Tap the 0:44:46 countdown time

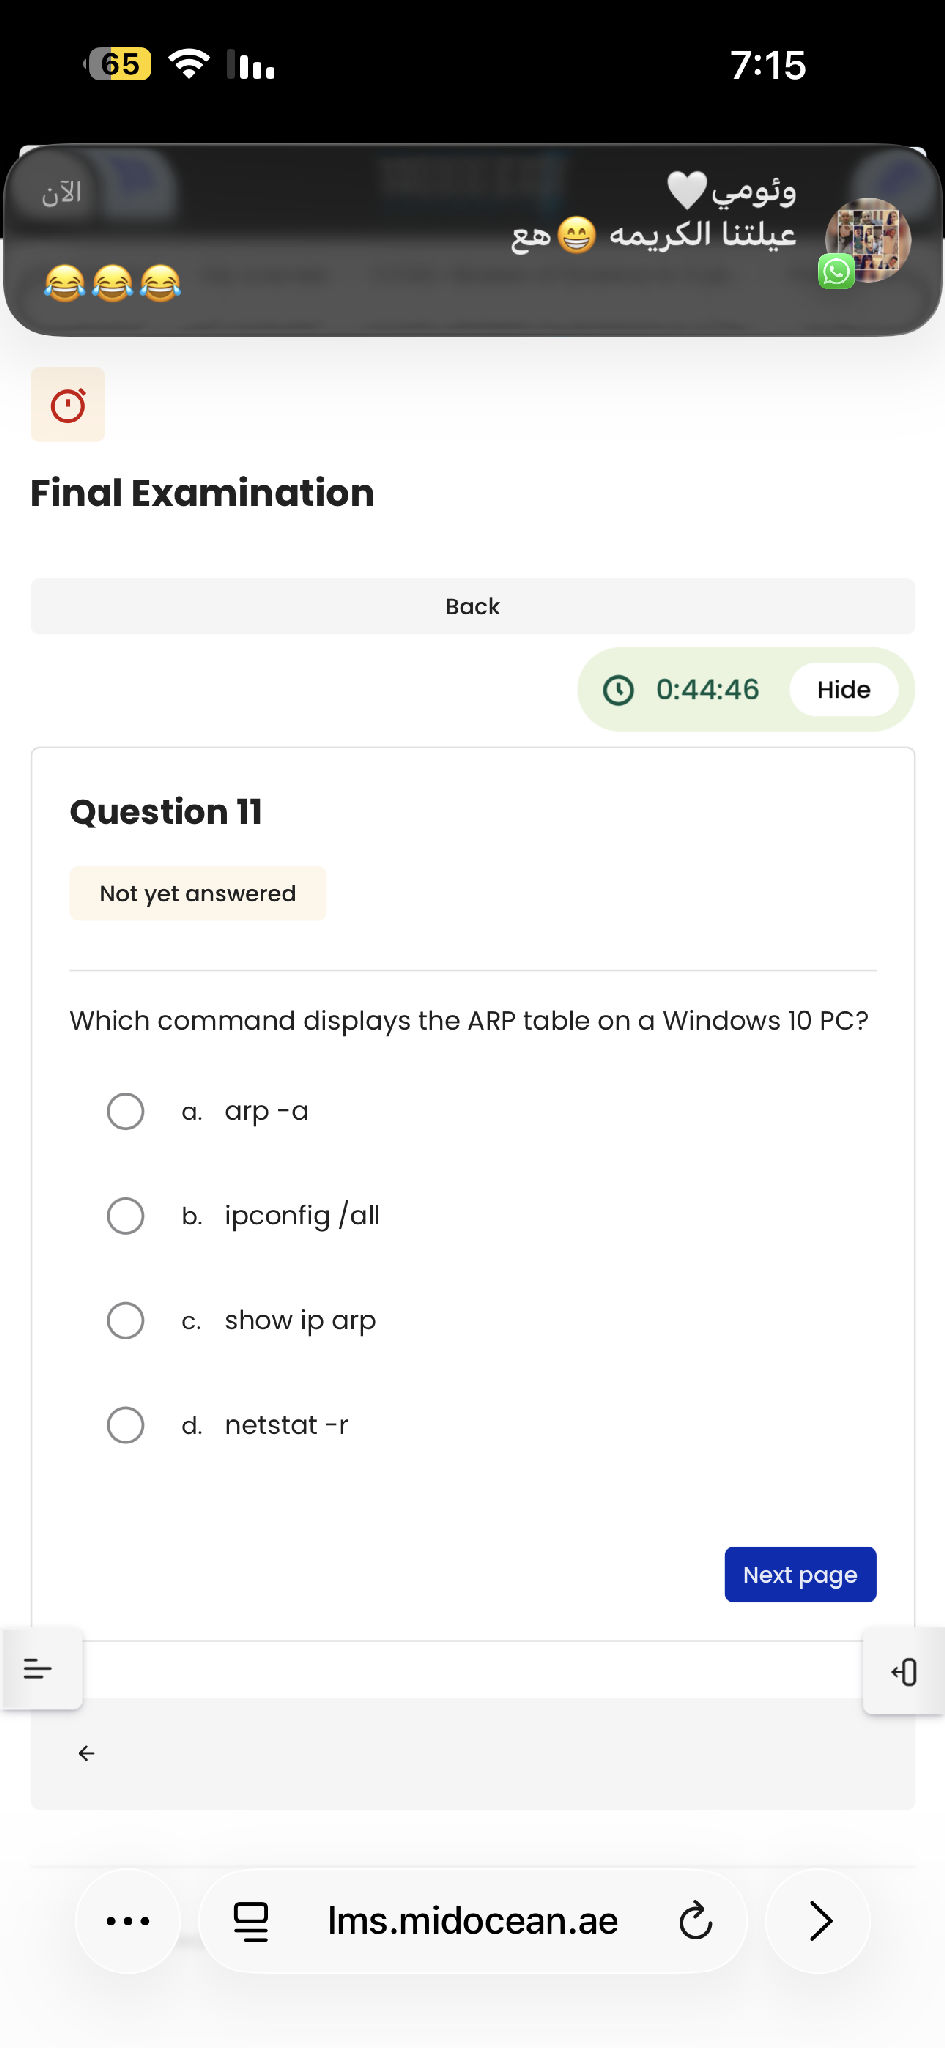pyautogui.click(x=707, y=690)
